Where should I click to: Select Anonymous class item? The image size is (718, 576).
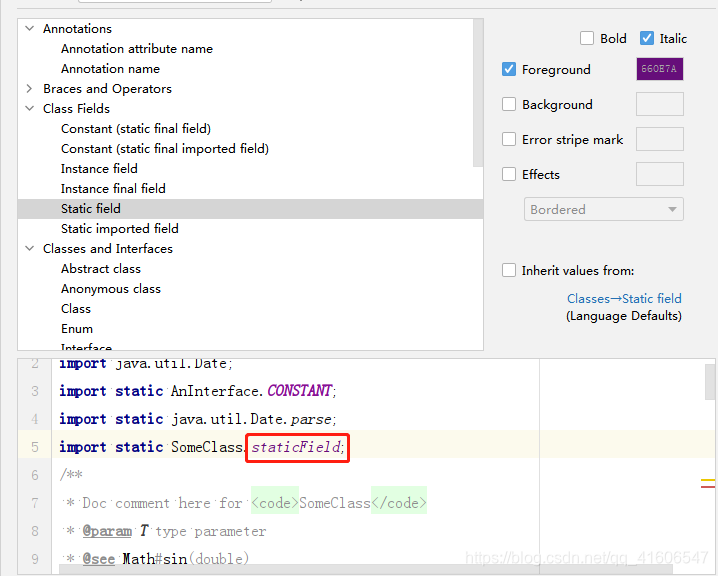(x=111, y=288)
